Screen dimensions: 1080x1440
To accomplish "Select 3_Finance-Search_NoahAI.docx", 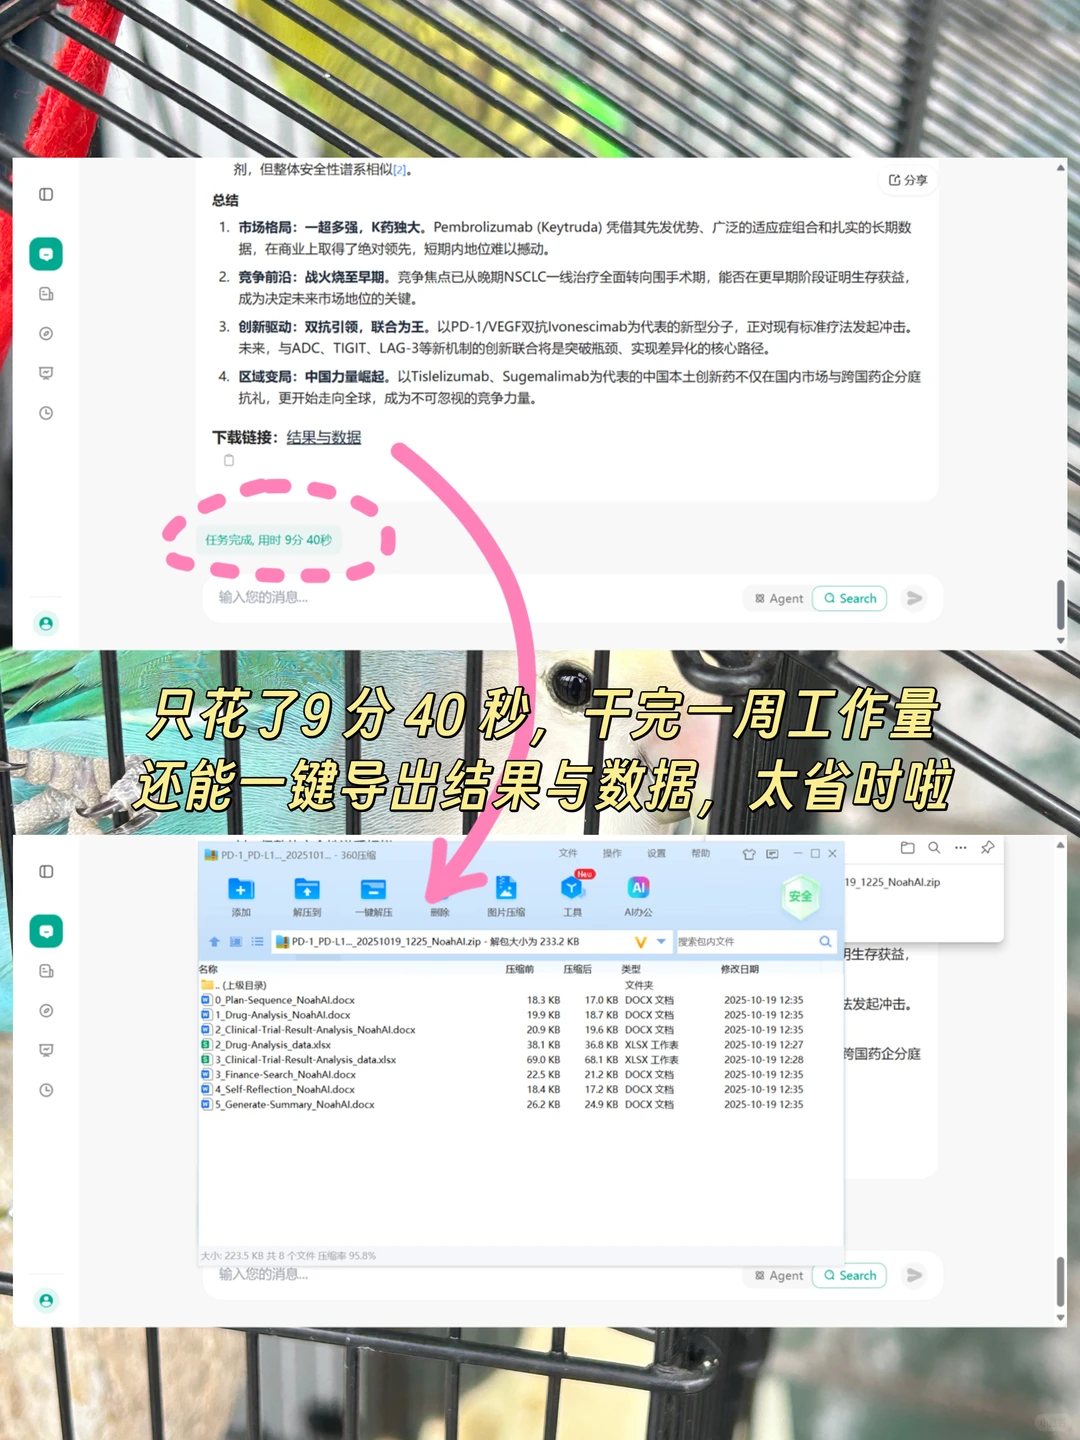I will click(x=520, y=1075).
